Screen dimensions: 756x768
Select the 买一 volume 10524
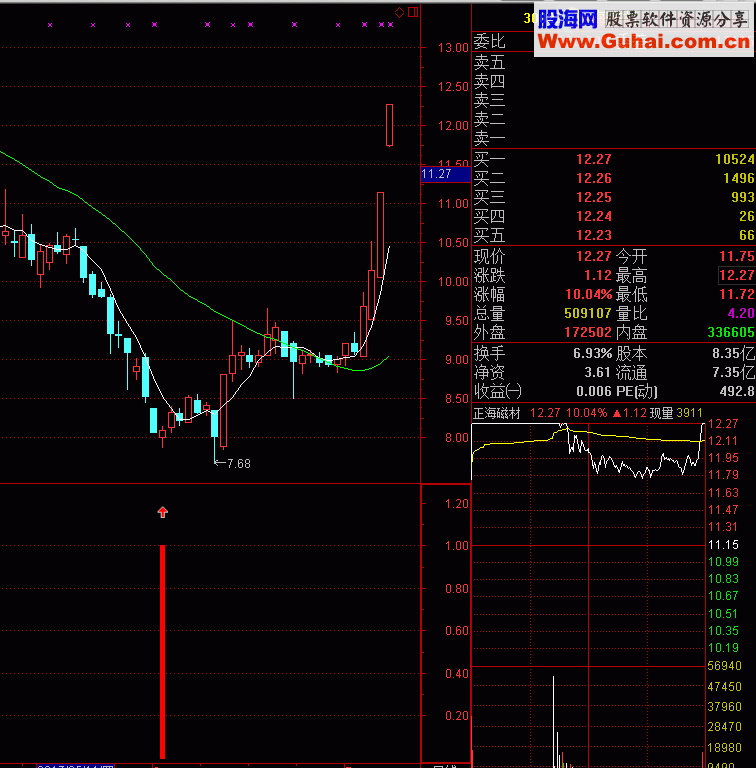tap(734, 159)
